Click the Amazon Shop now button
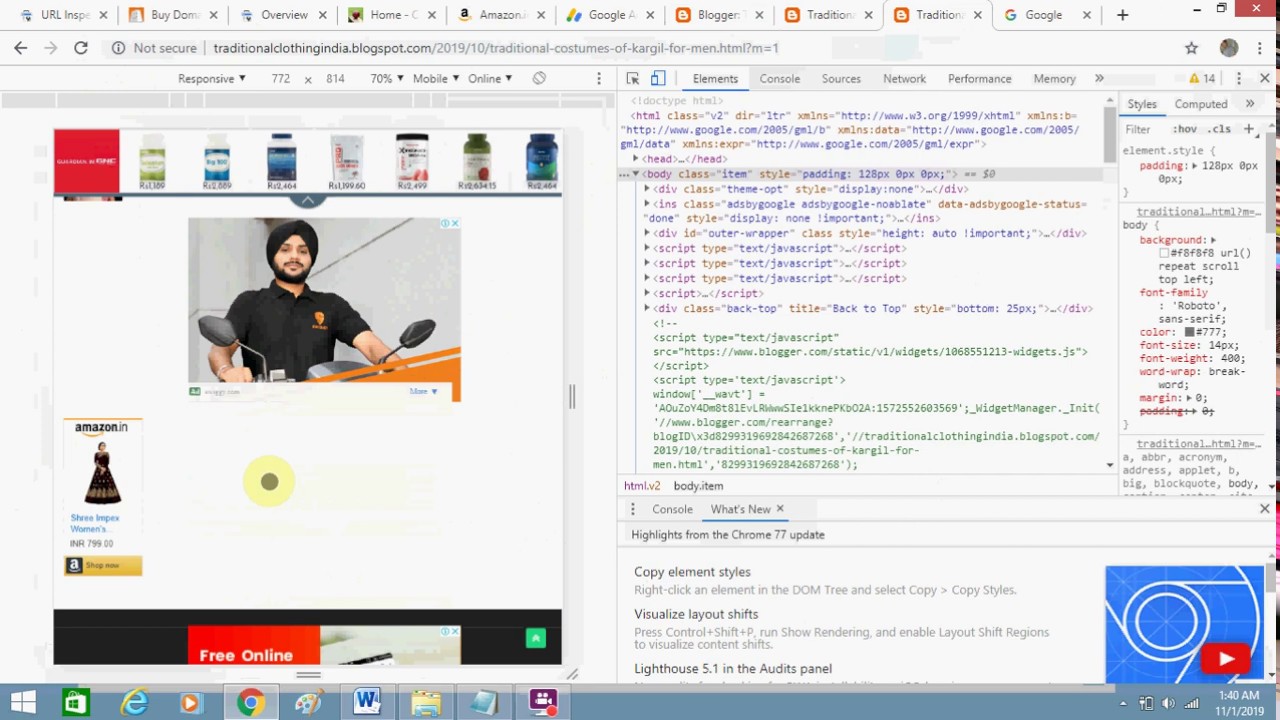This screenshot has width=1280, height=720. (x=103, y=566)
